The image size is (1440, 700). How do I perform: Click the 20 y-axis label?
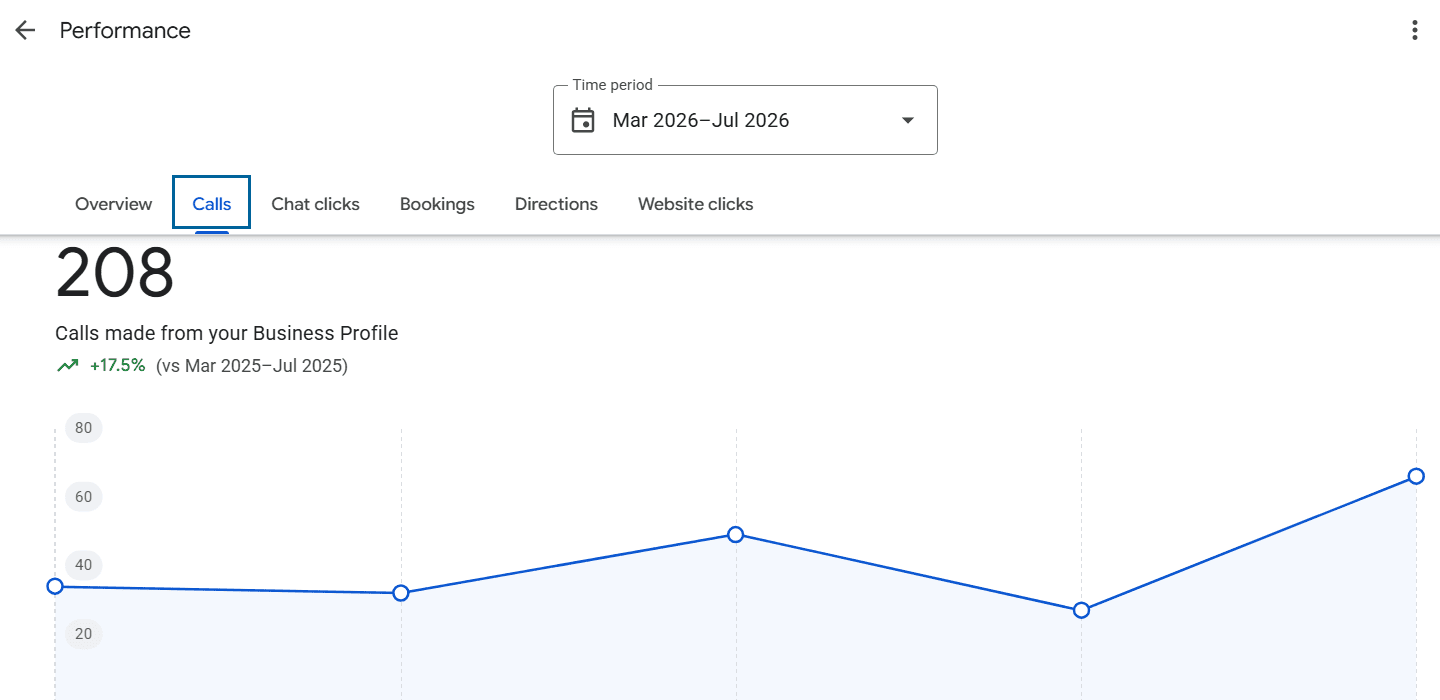(84, 634)
